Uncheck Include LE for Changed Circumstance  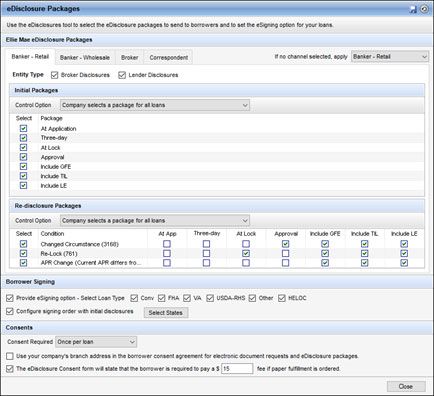pyautogui.click(x=404, y=244)
